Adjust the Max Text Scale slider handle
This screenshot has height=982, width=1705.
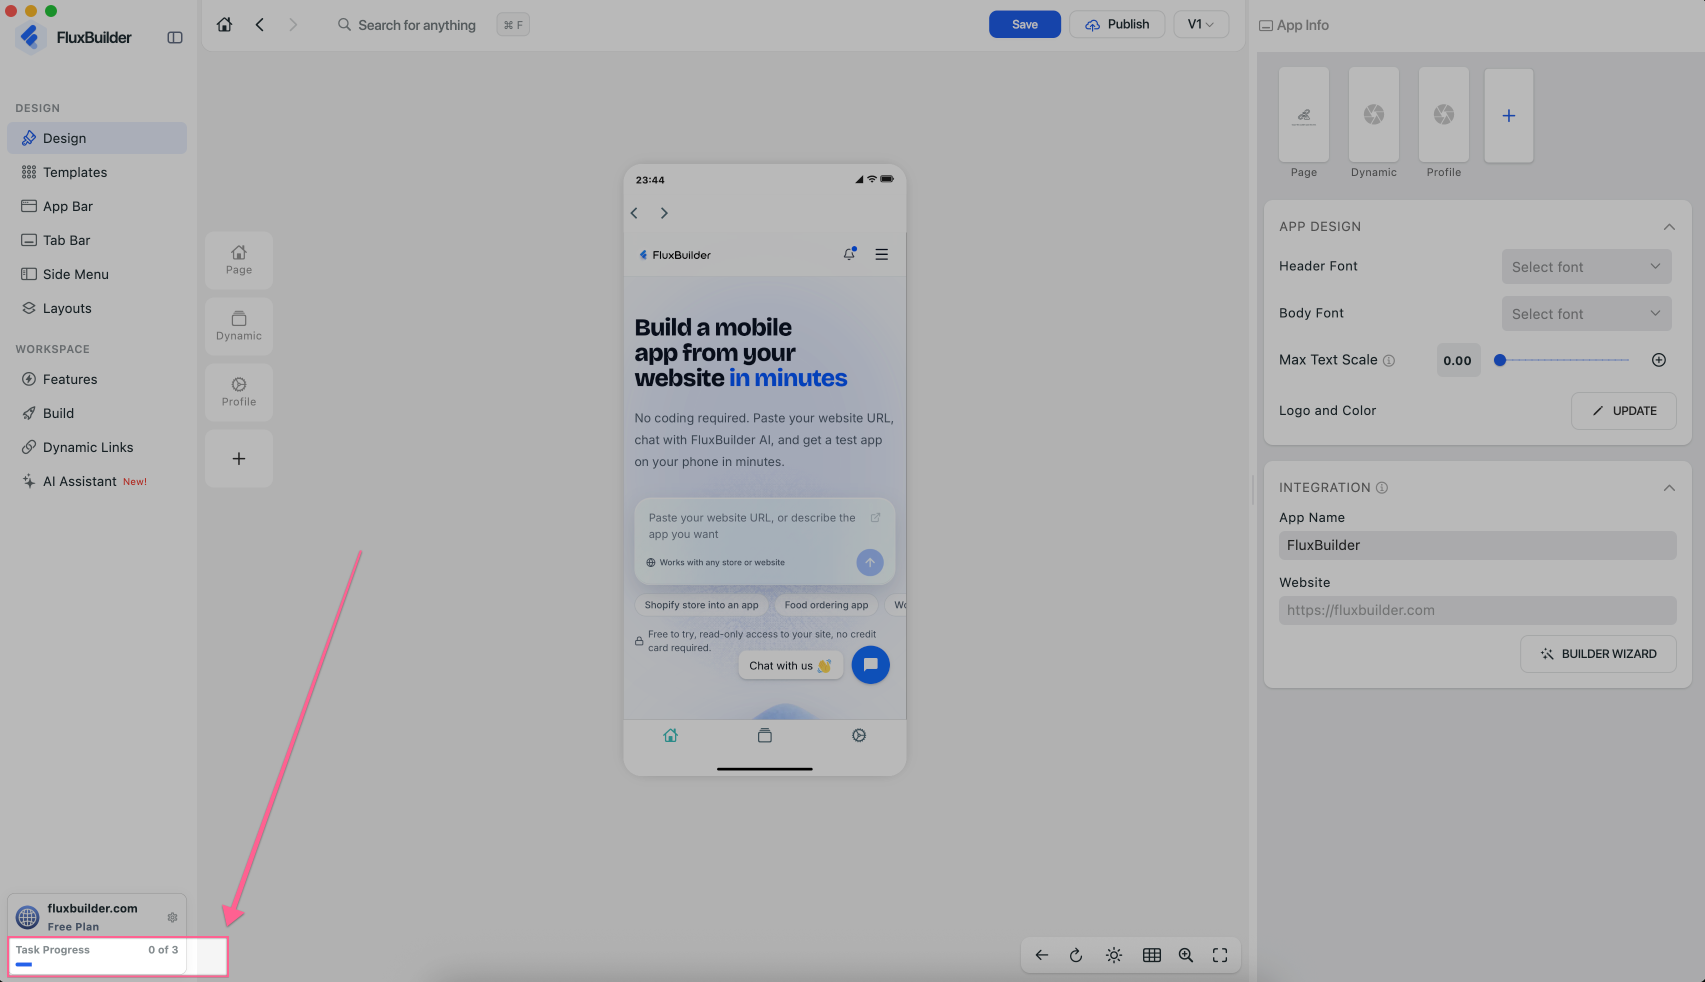(1500, 360)
